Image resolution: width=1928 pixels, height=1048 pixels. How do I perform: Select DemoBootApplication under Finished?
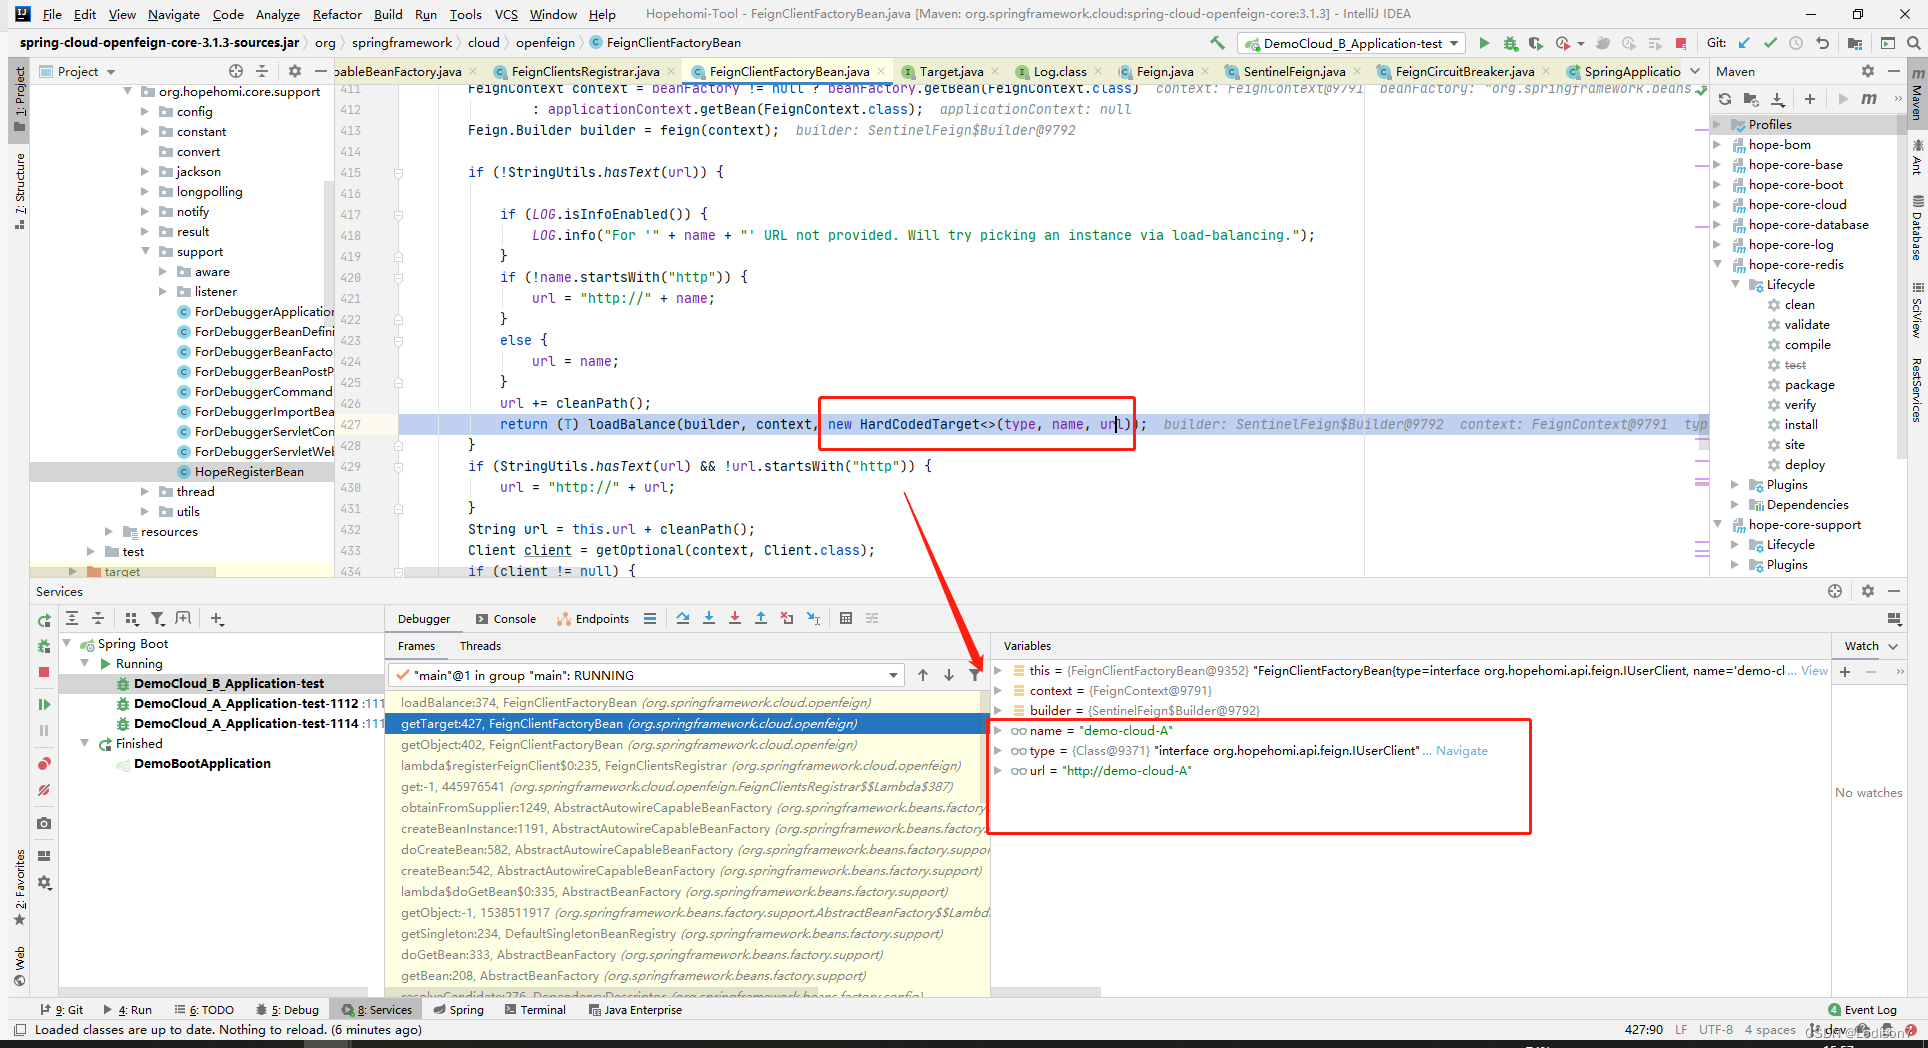coord(202,764)
